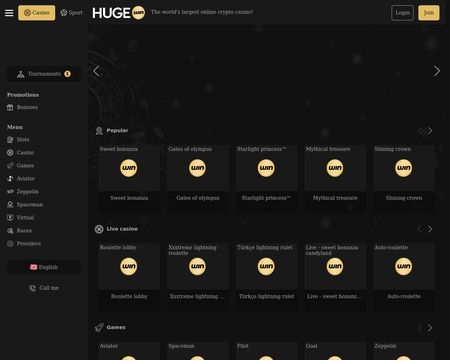Open the Tournaments section

(44, 74)
